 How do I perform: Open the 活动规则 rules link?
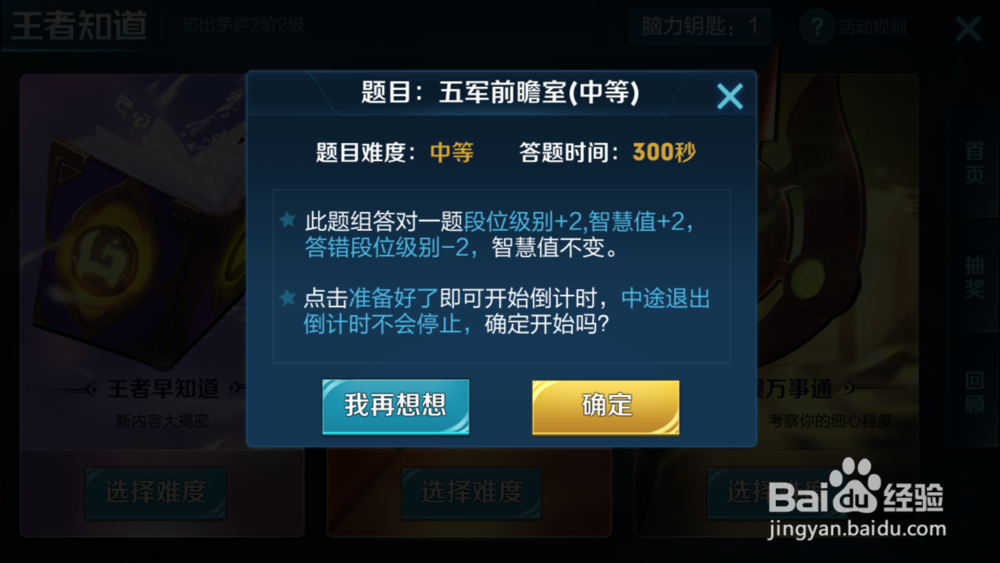point(872,27)
